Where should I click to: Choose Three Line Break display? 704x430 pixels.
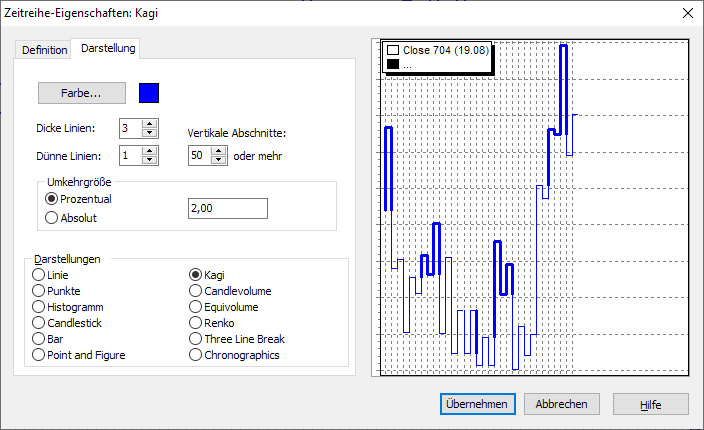[x=196, y=339]
